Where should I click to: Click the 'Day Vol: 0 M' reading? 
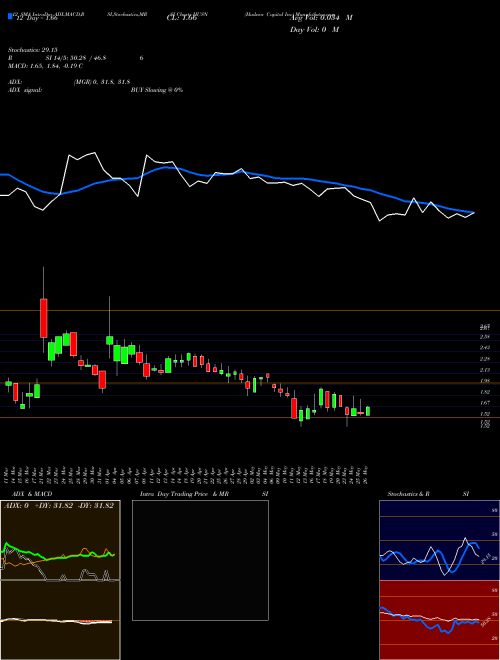tap(314, 30)
